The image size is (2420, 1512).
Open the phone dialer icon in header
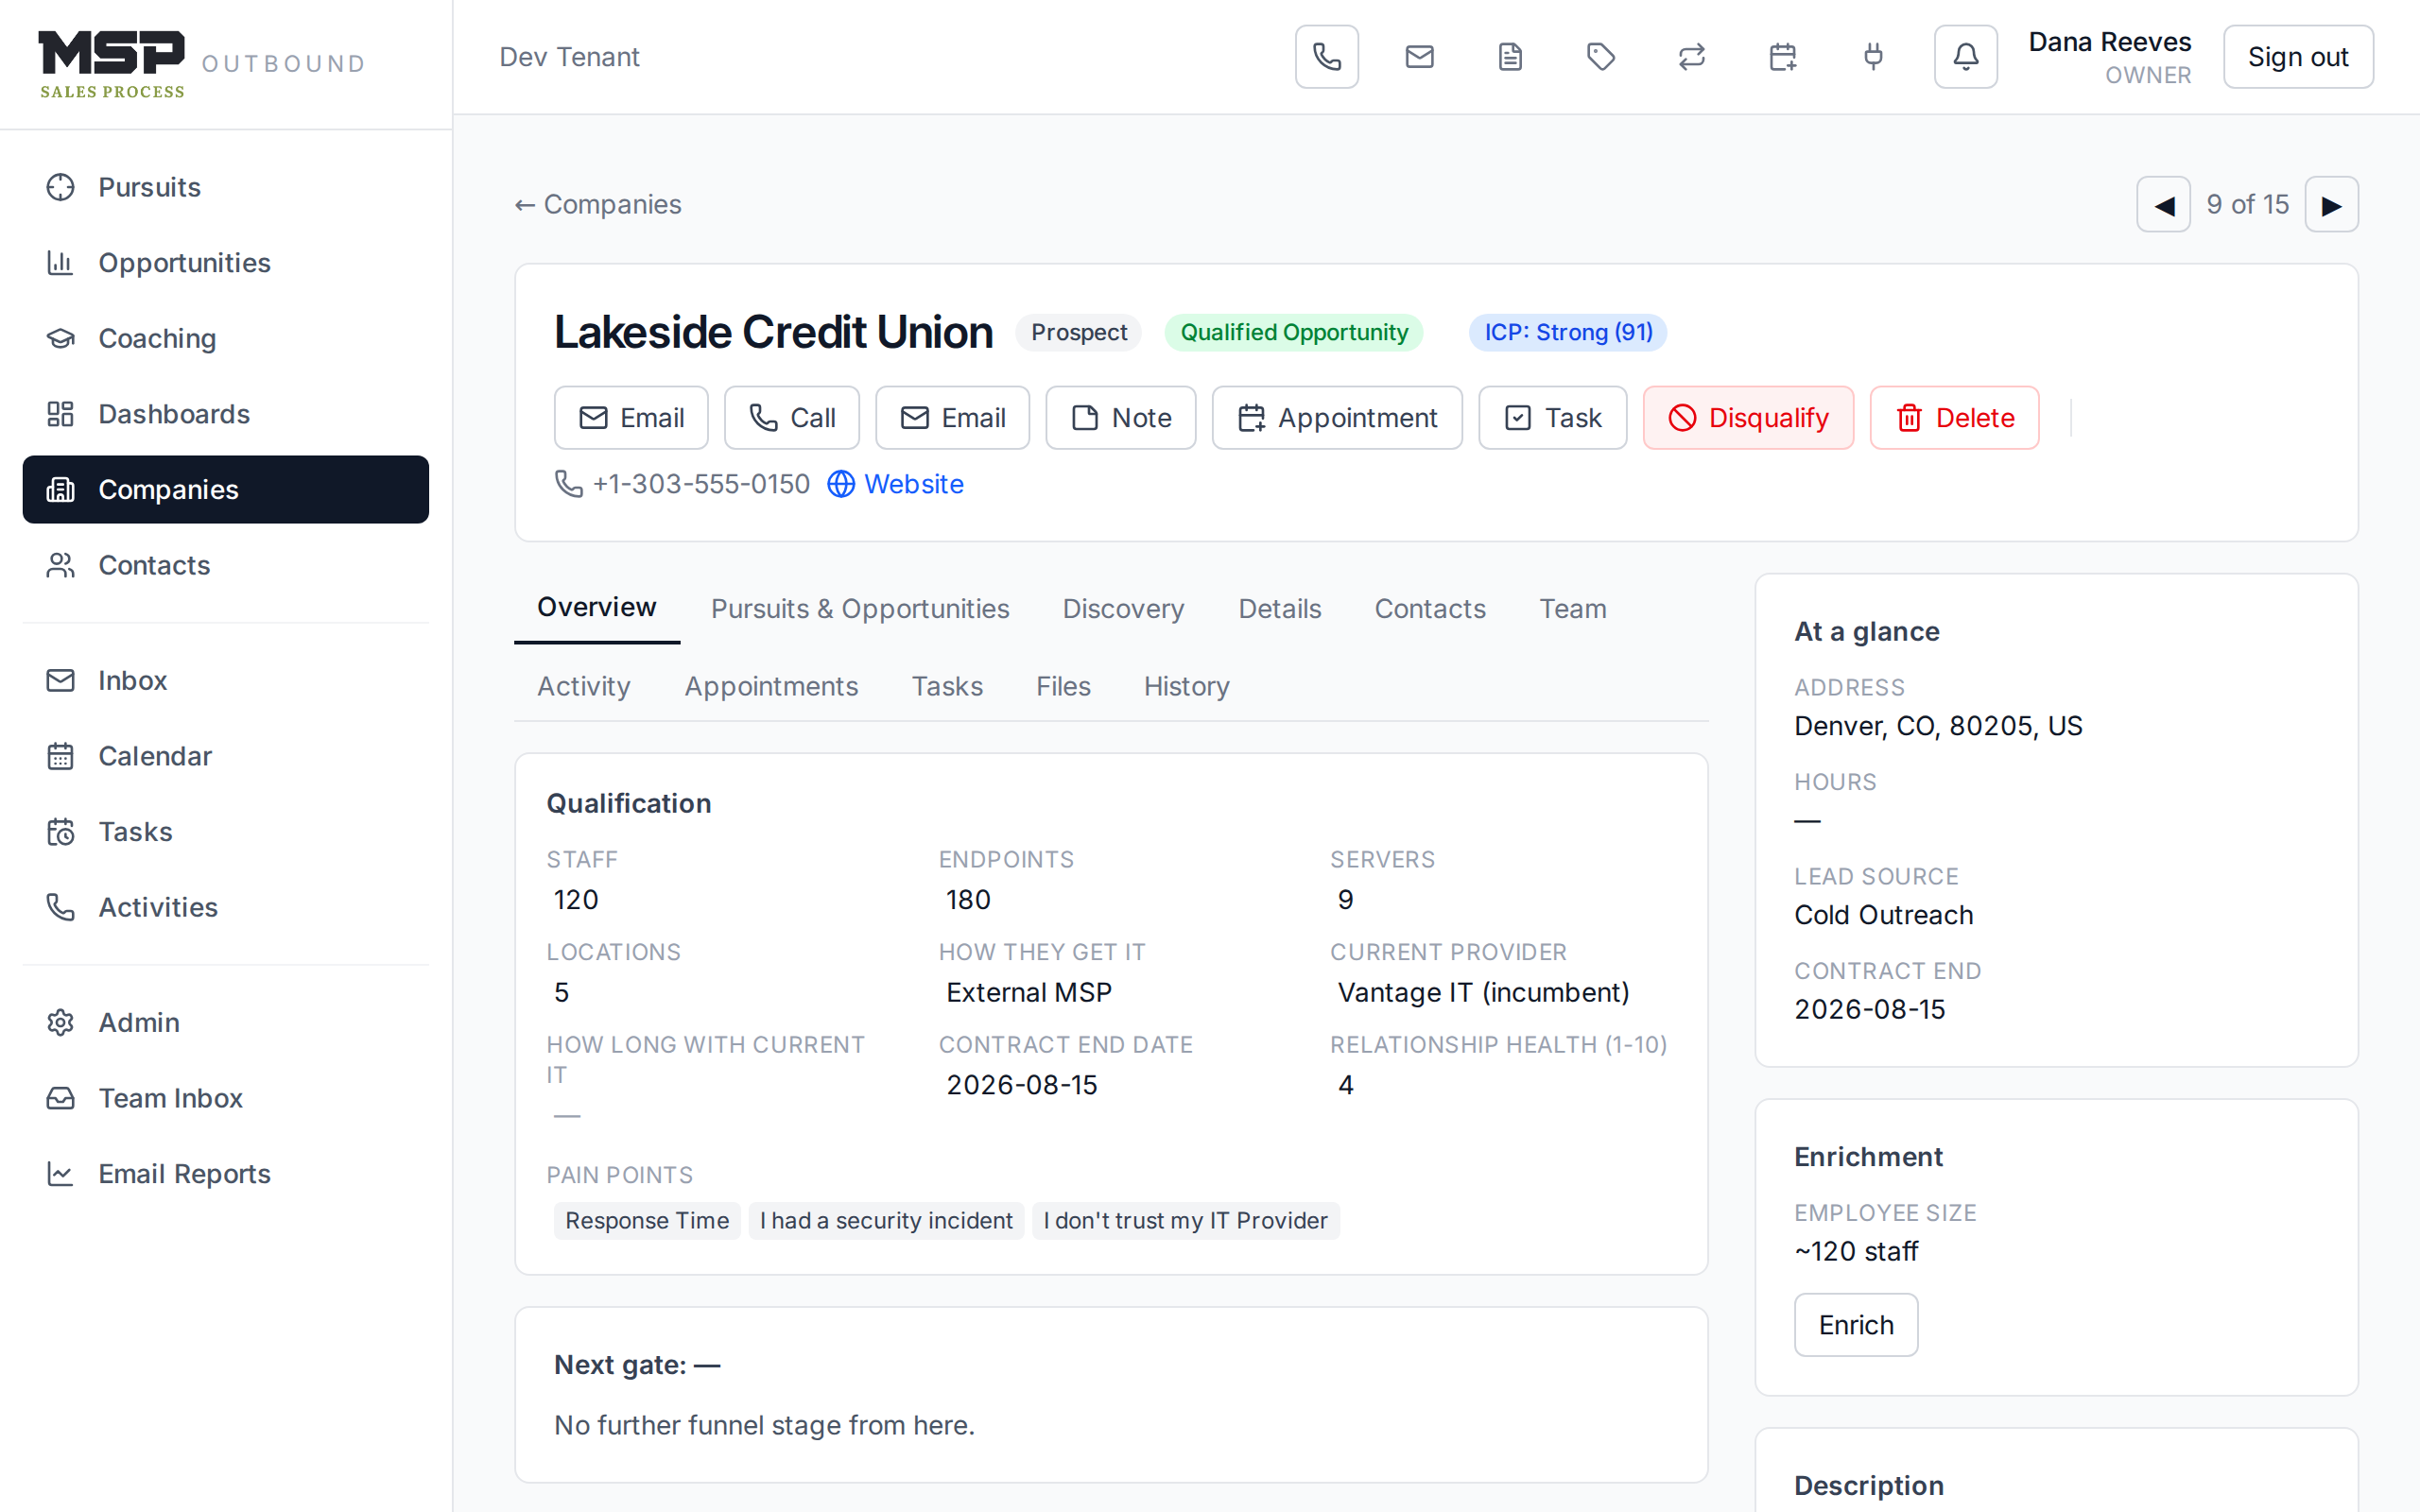pyautogui.click(x=1326, y=57)
